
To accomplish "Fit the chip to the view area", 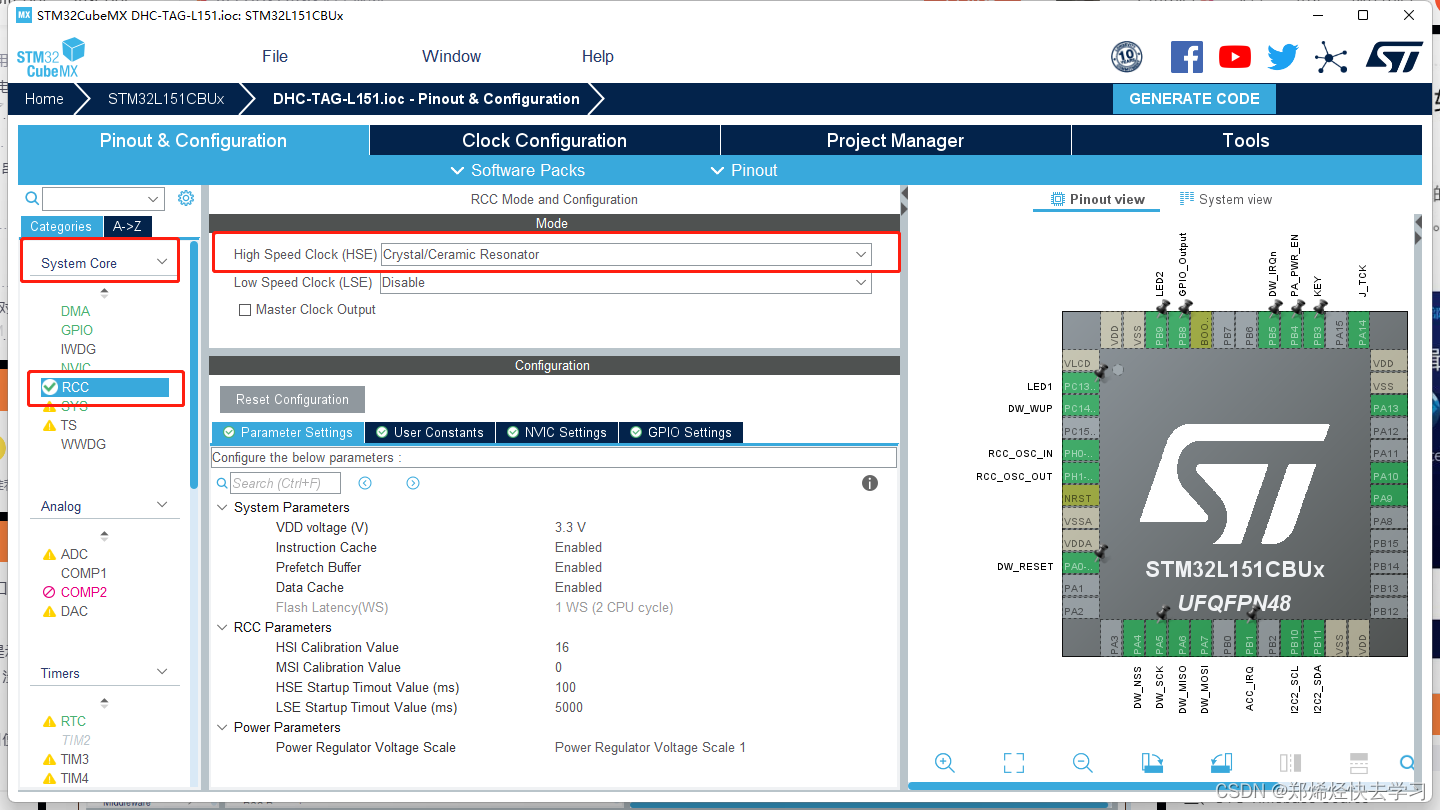I will (1013, 762).
